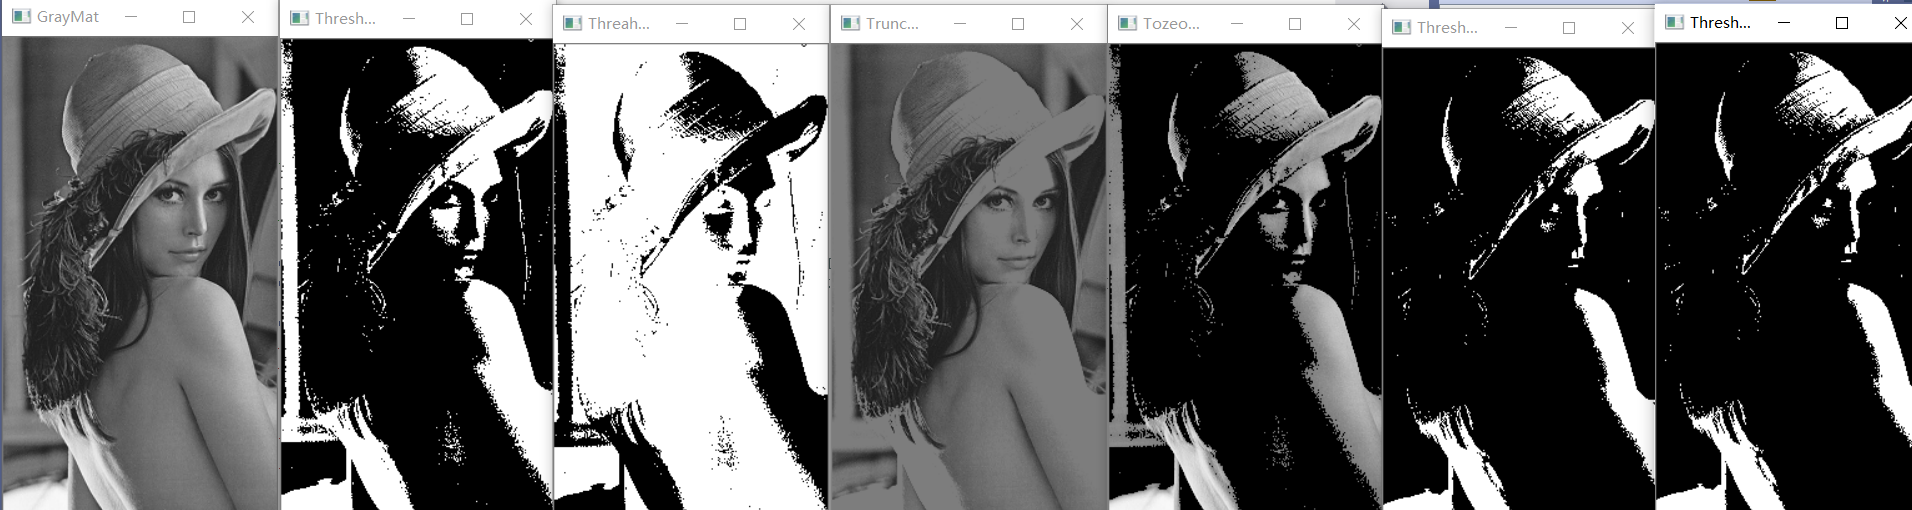This screenshot has width=1912, height=510.
Task: Click the app icon of the Thresh... window beside GrayMat
Action: point(299,18)
